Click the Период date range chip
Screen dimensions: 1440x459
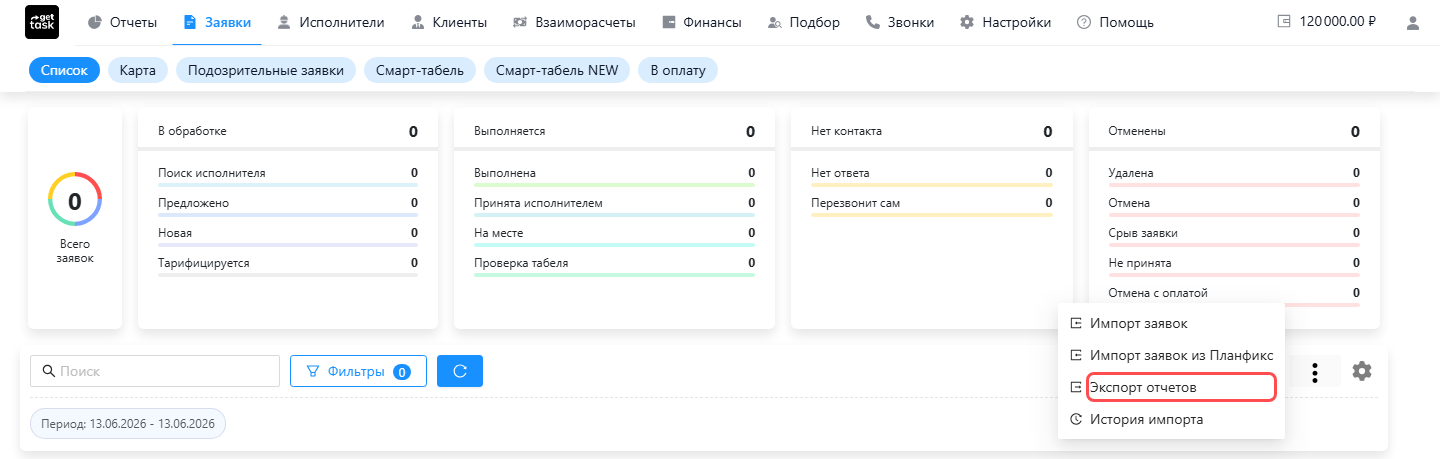click(x=128, y=423)
